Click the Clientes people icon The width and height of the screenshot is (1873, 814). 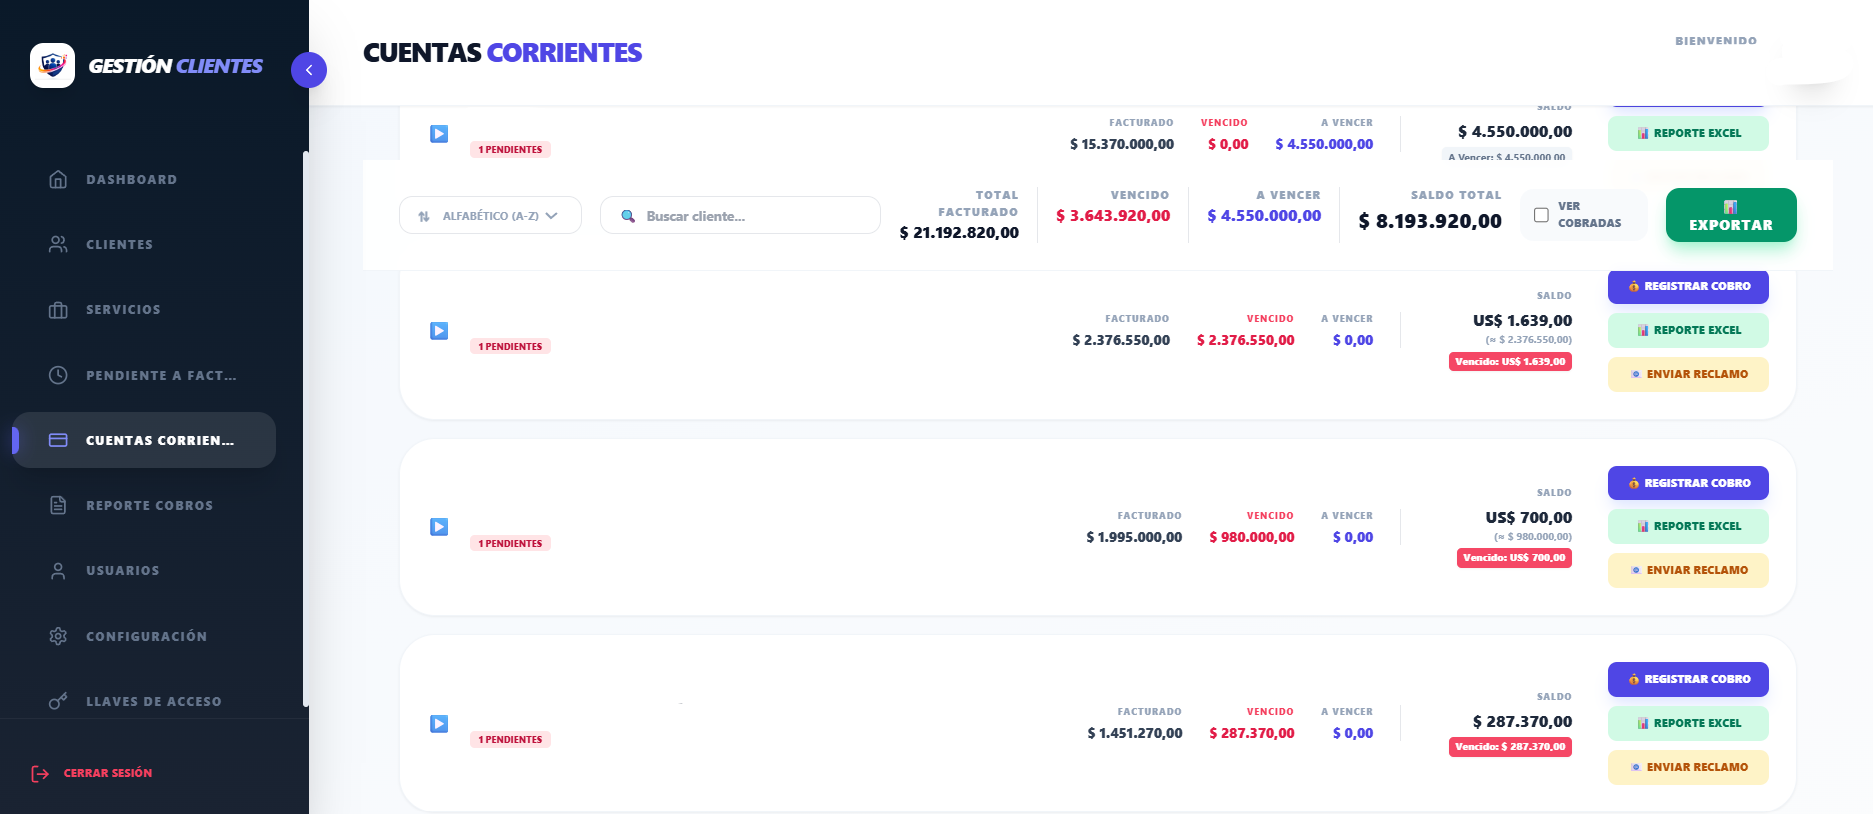(58, 245)
